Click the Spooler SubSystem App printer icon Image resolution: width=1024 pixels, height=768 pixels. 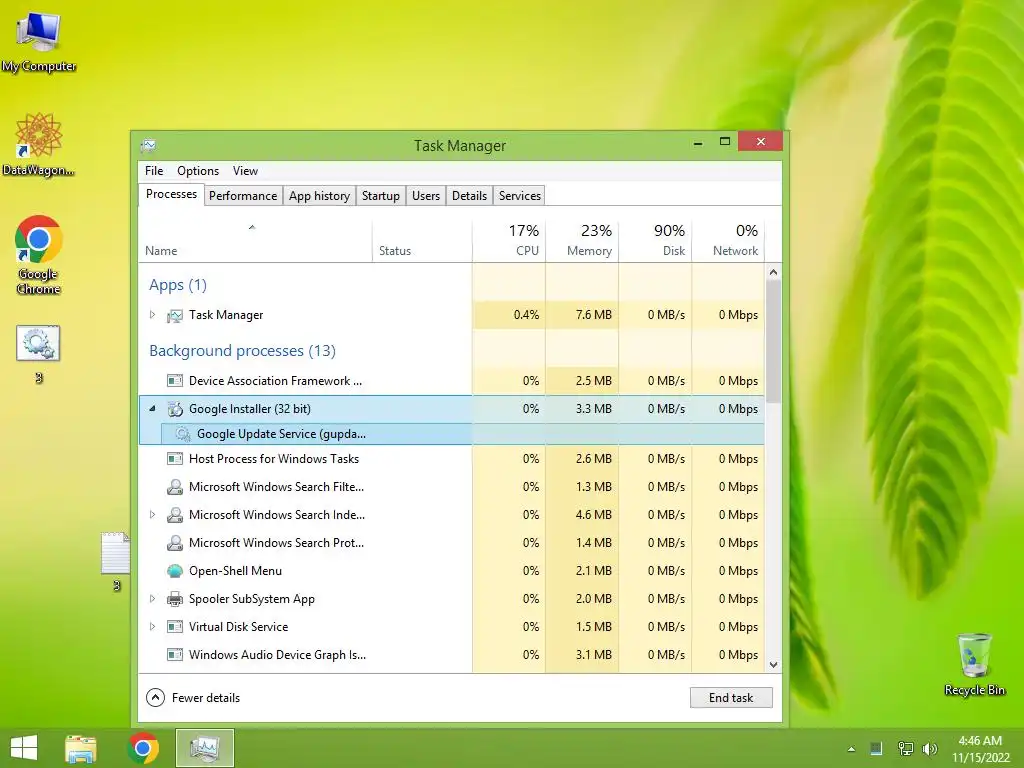tap(174, 599)
